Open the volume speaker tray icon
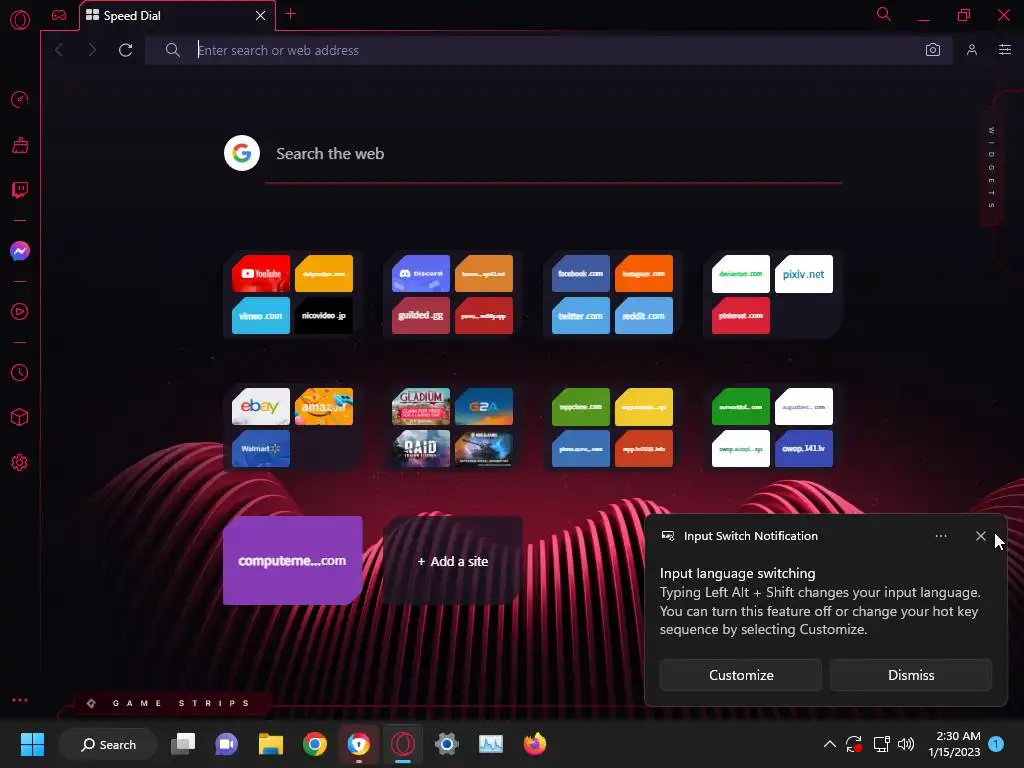This screenshot has width=1024, height=768. click(x=906, y=744)
